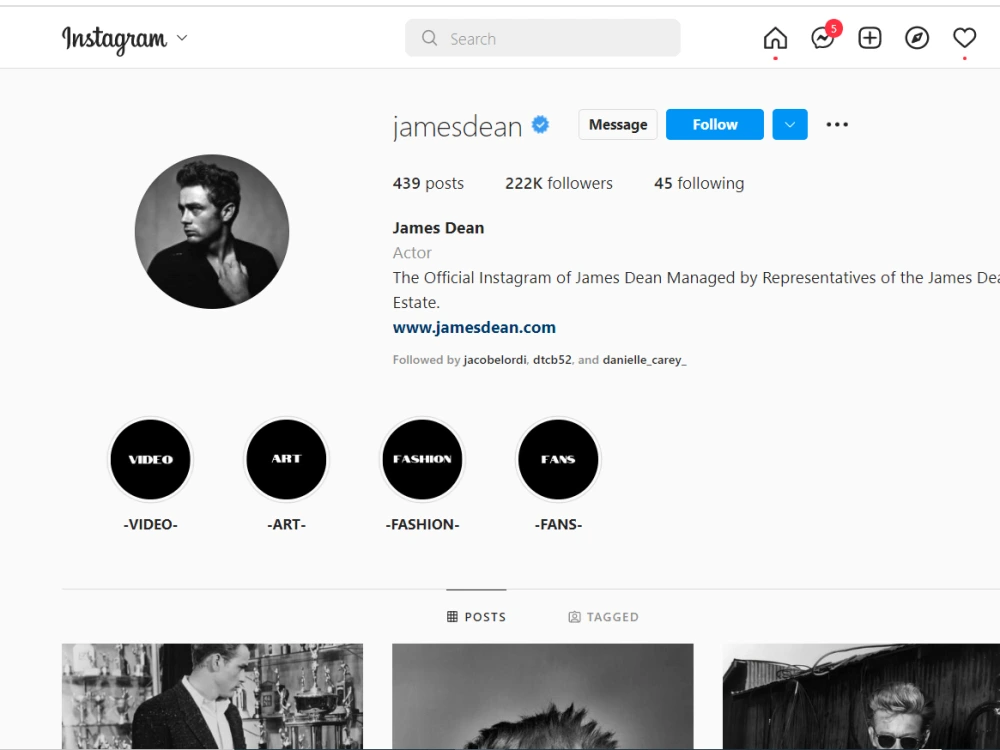Viewport: 1000px width, 750px height.
Task: Follow the jamesdean profile
Action: [715, 124]
